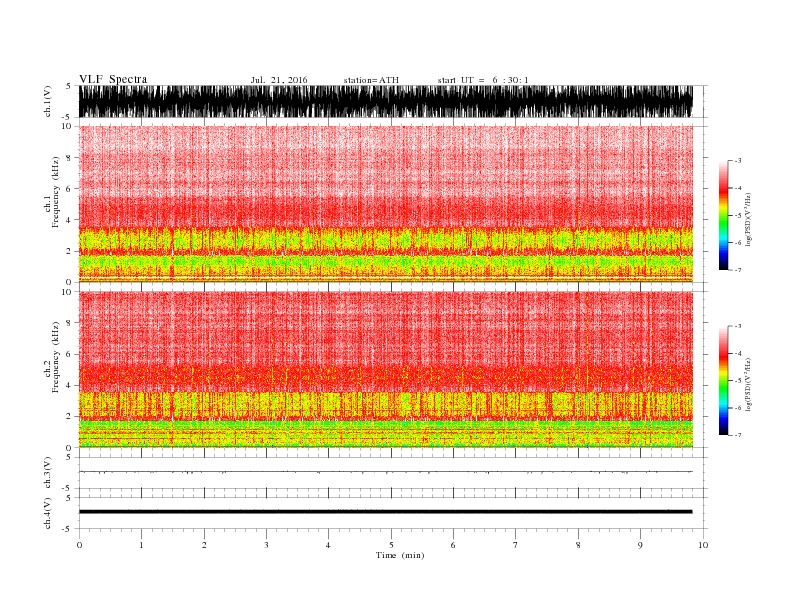Click the "2" kHz tick on ch.1 frequency axis
This screenshot has height=612, width=792.
point(69,251)
